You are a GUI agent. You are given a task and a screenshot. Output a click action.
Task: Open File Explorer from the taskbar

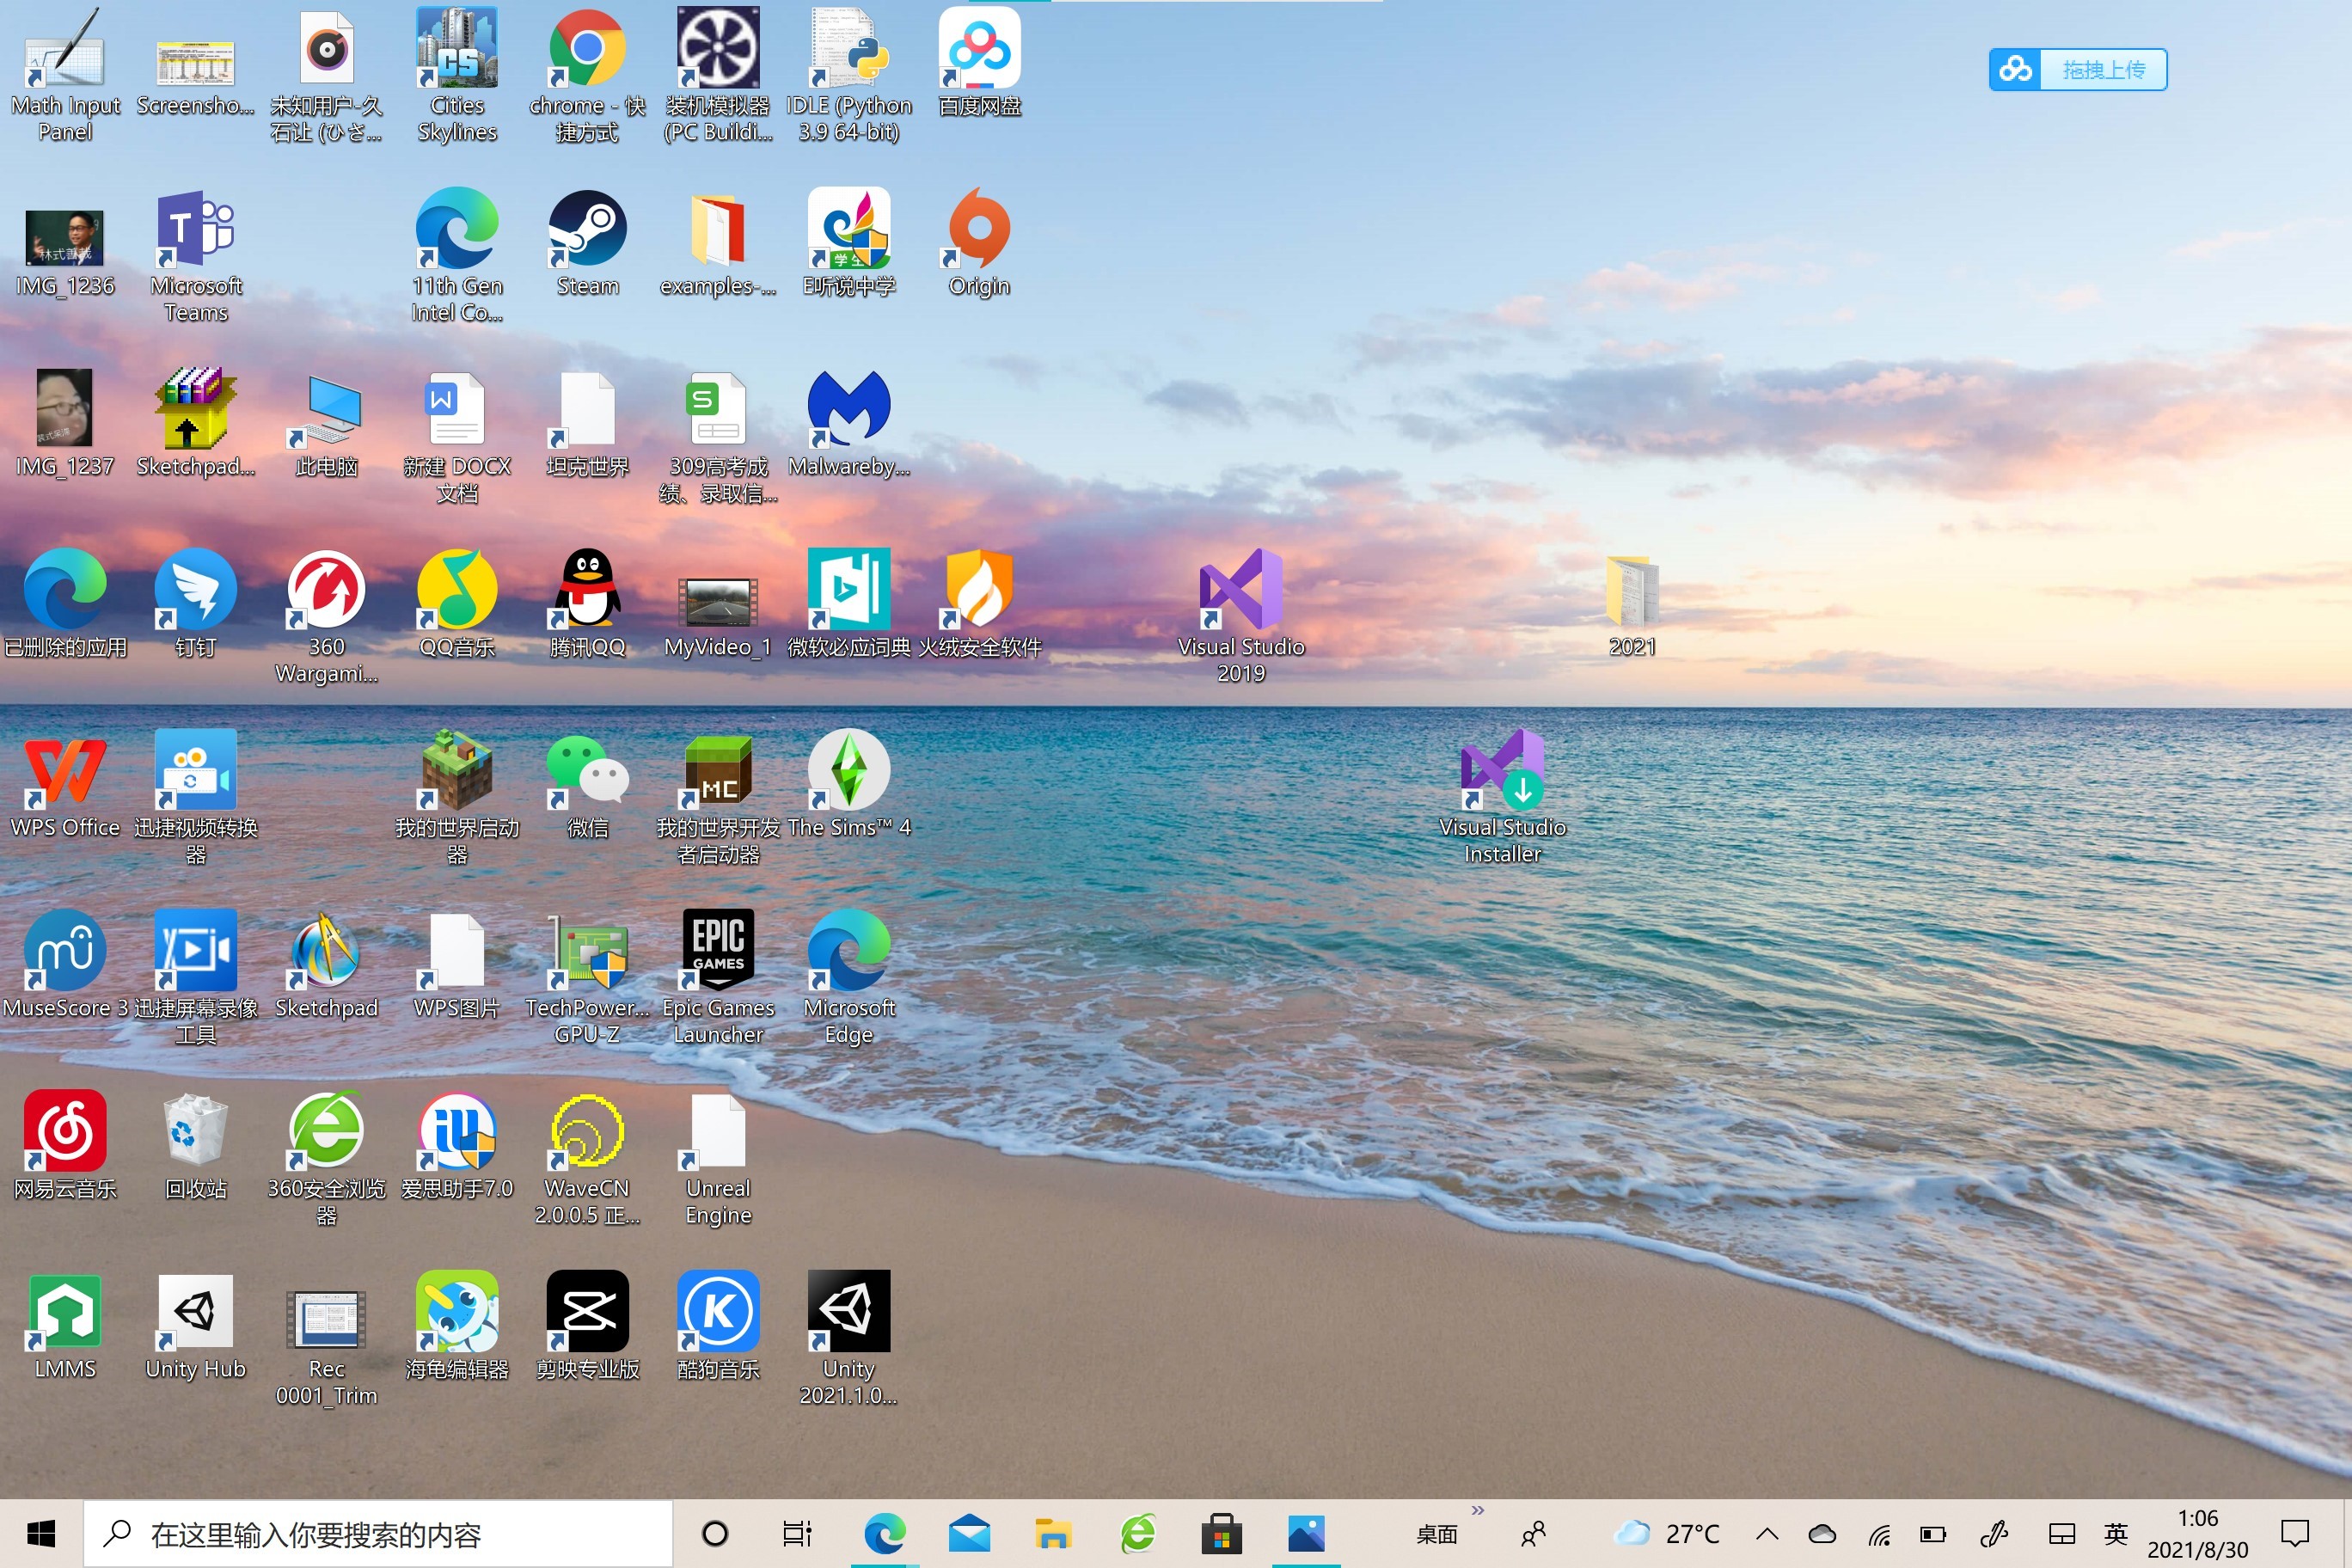[x=1053, y=1534]
